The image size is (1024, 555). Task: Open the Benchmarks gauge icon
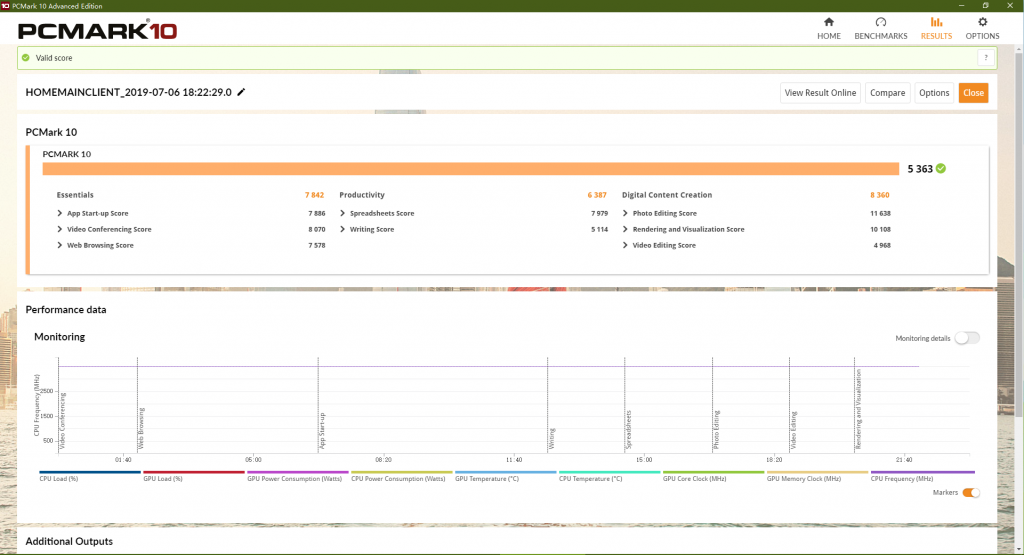pyautogui.click(x=880, y=22)
